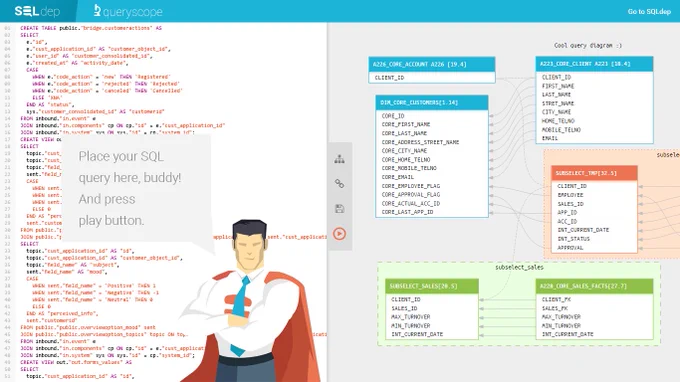Click the save diskette icon
This screenshot has width=680, height=382.
(x=340, y=209)
